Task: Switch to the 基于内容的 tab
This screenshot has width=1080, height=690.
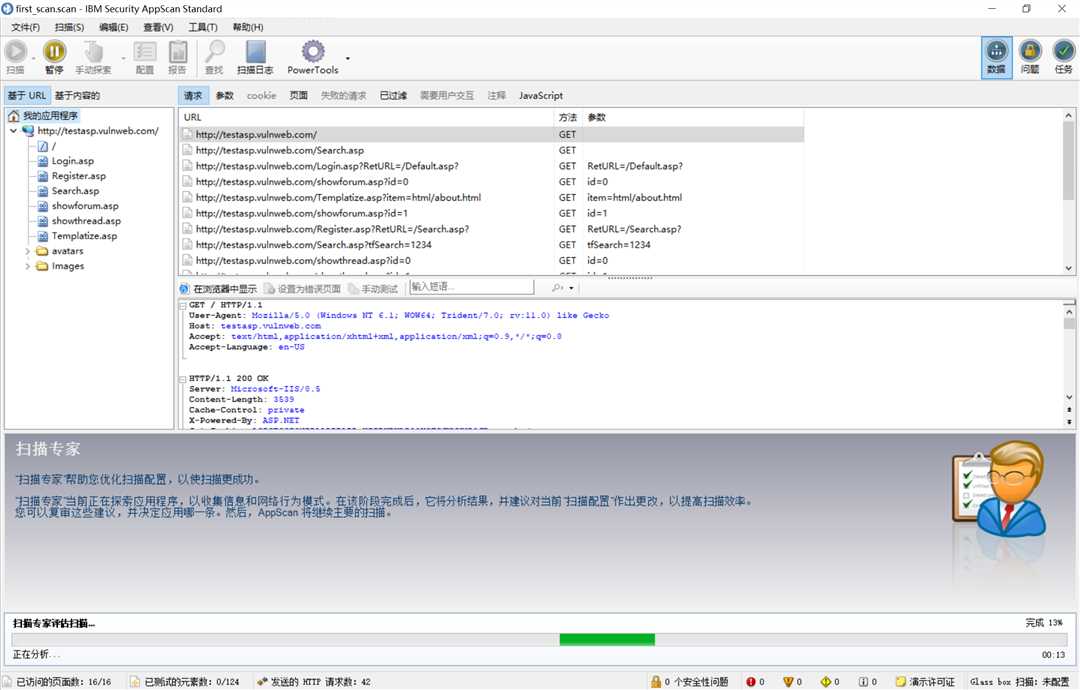Action: (x=77, y=96)
